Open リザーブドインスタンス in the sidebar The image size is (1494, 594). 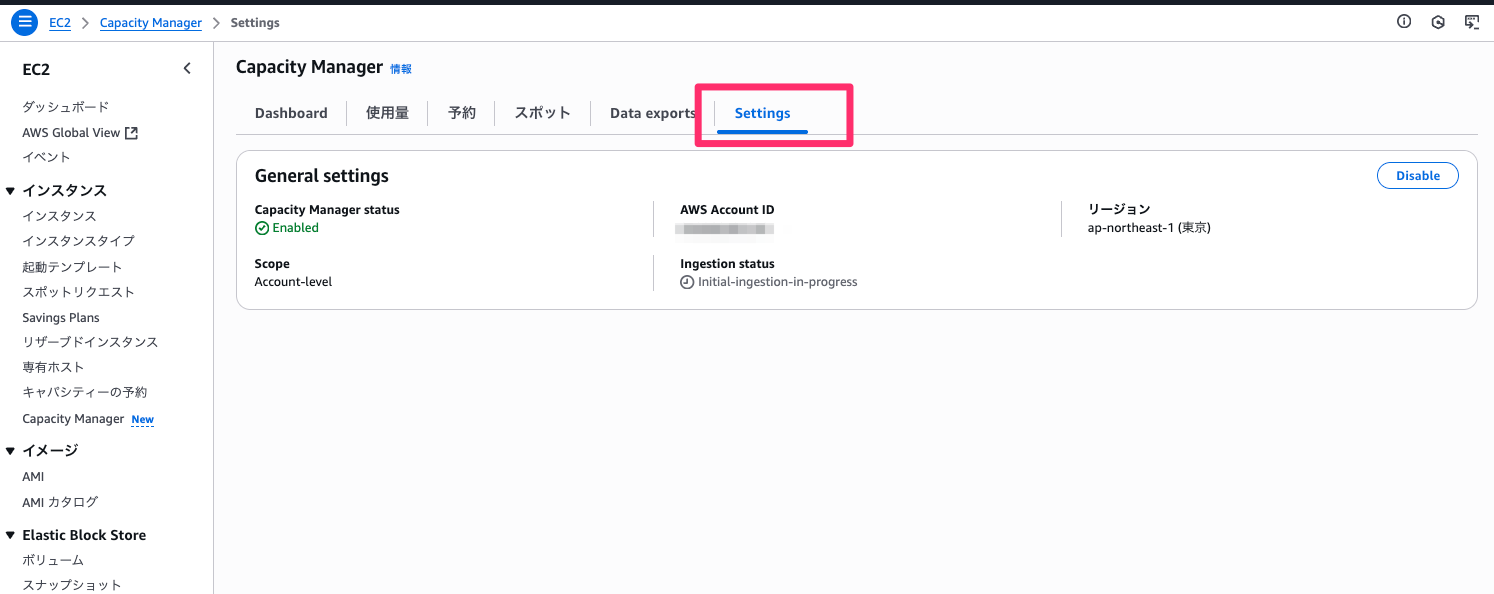coord(90,342)
